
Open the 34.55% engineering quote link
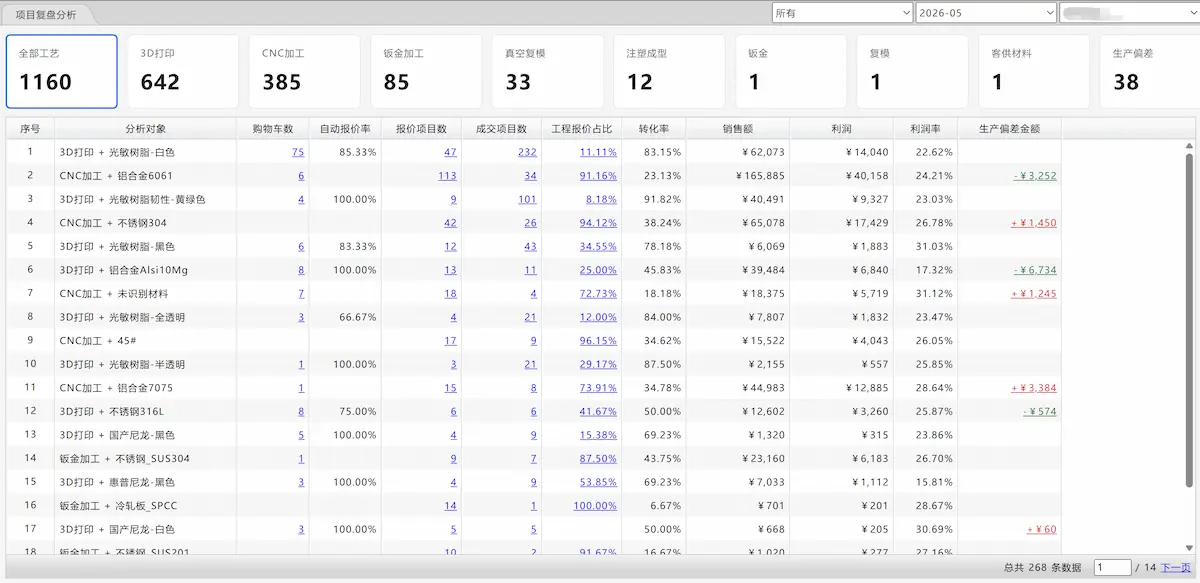coord(598,246)
